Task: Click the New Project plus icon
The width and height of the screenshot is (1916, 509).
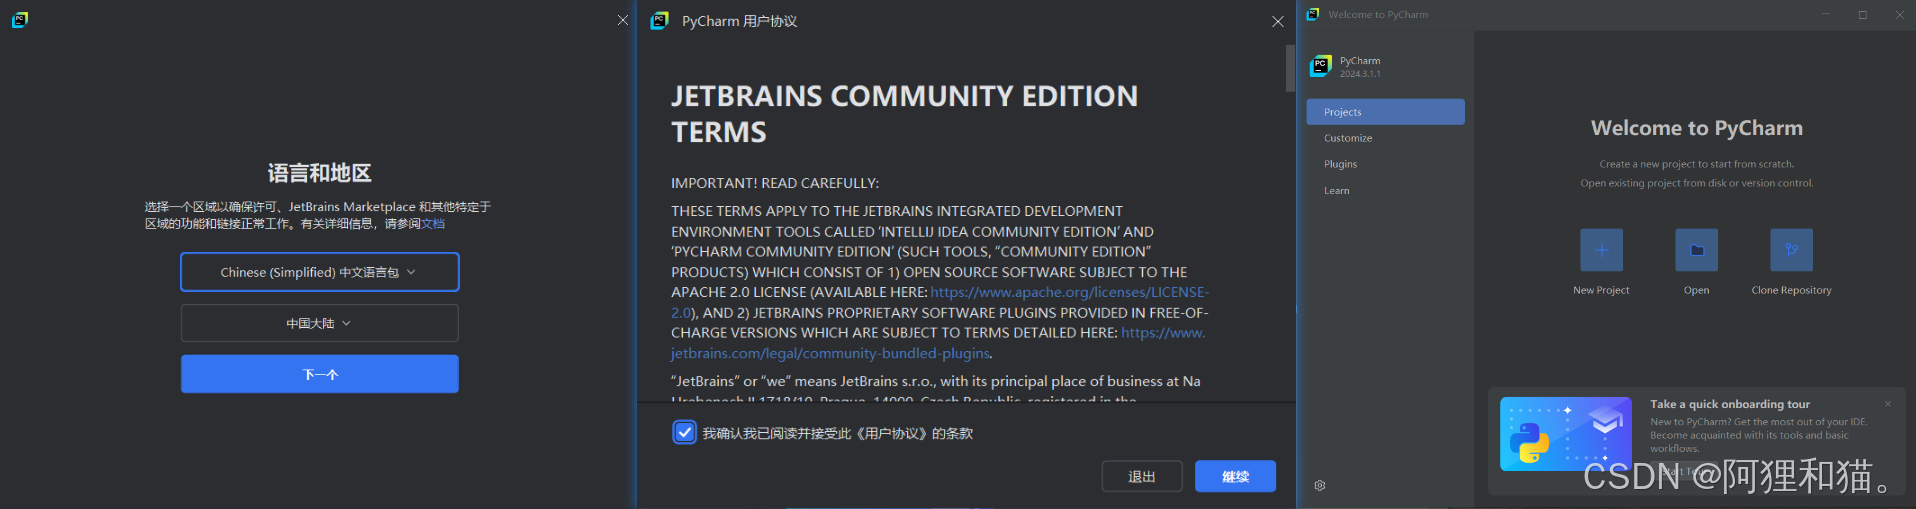Action: tap(1601, 250)
